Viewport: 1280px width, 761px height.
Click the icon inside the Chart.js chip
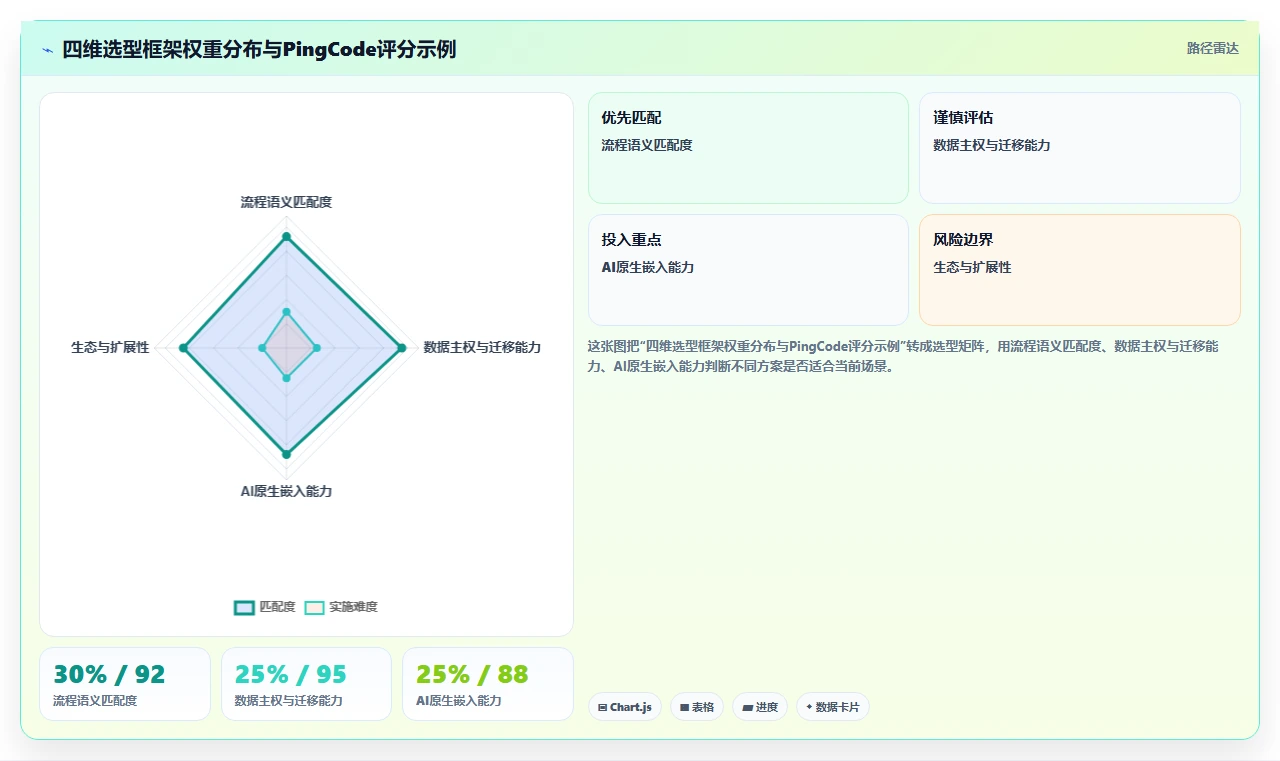coord(602,707)
